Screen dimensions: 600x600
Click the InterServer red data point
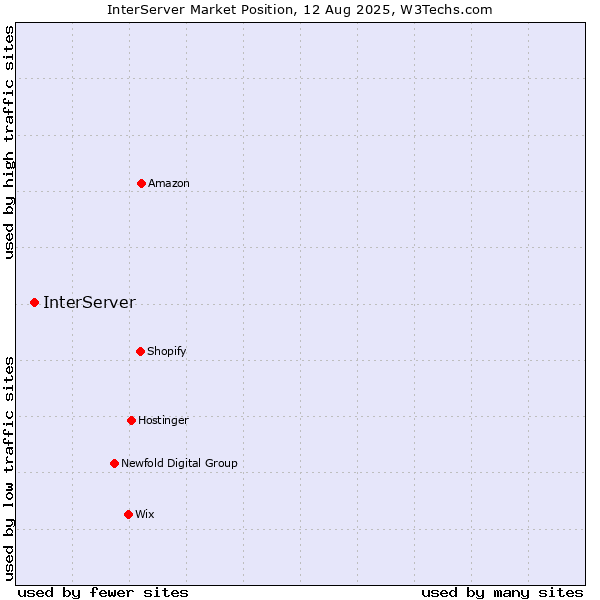34,303
